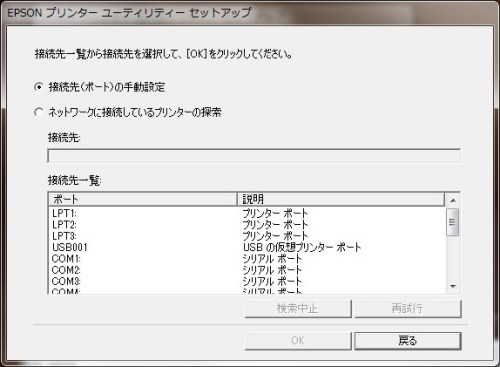Click the 再試行 button

pos(408,308)
